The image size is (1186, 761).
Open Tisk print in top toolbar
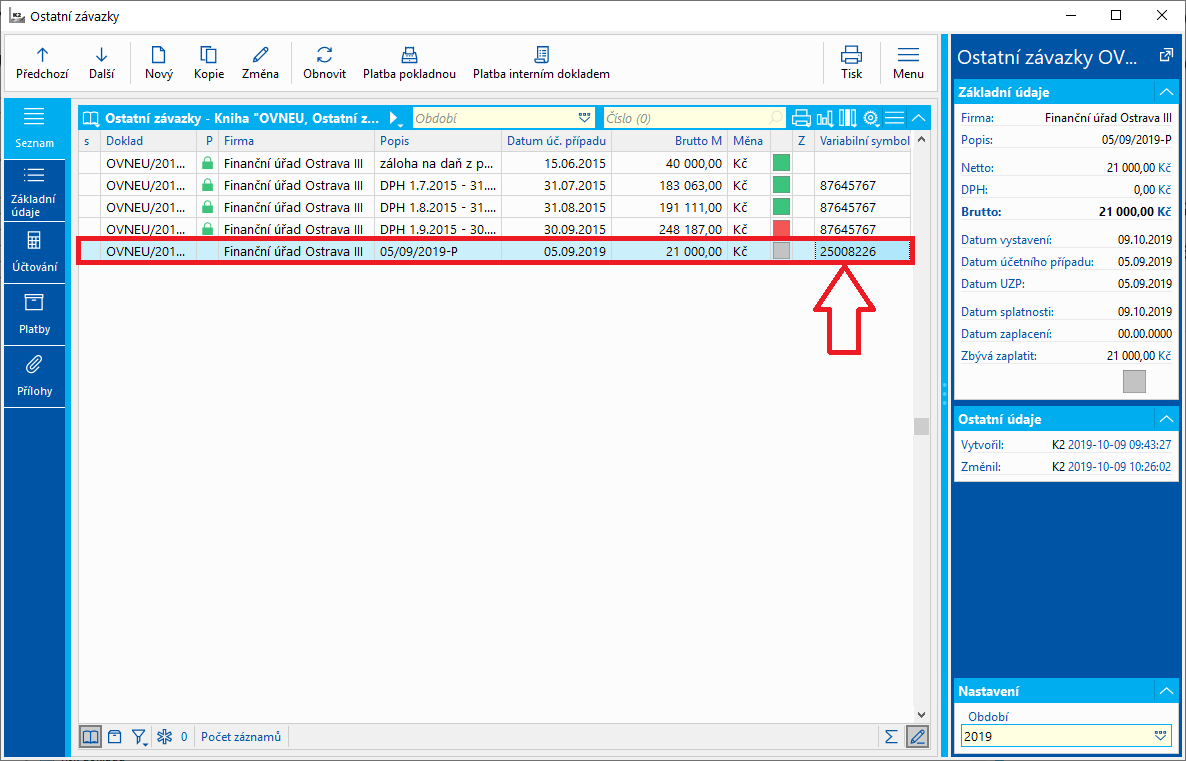(852, 63)
